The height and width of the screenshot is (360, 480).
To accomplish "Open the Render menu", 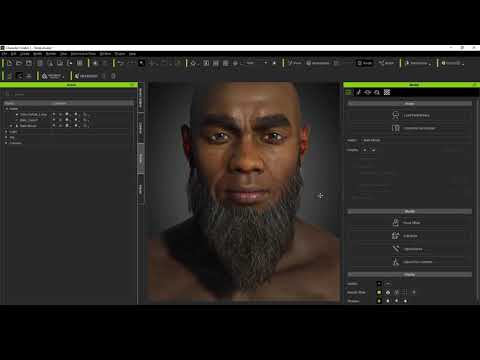I will [51, 54].
